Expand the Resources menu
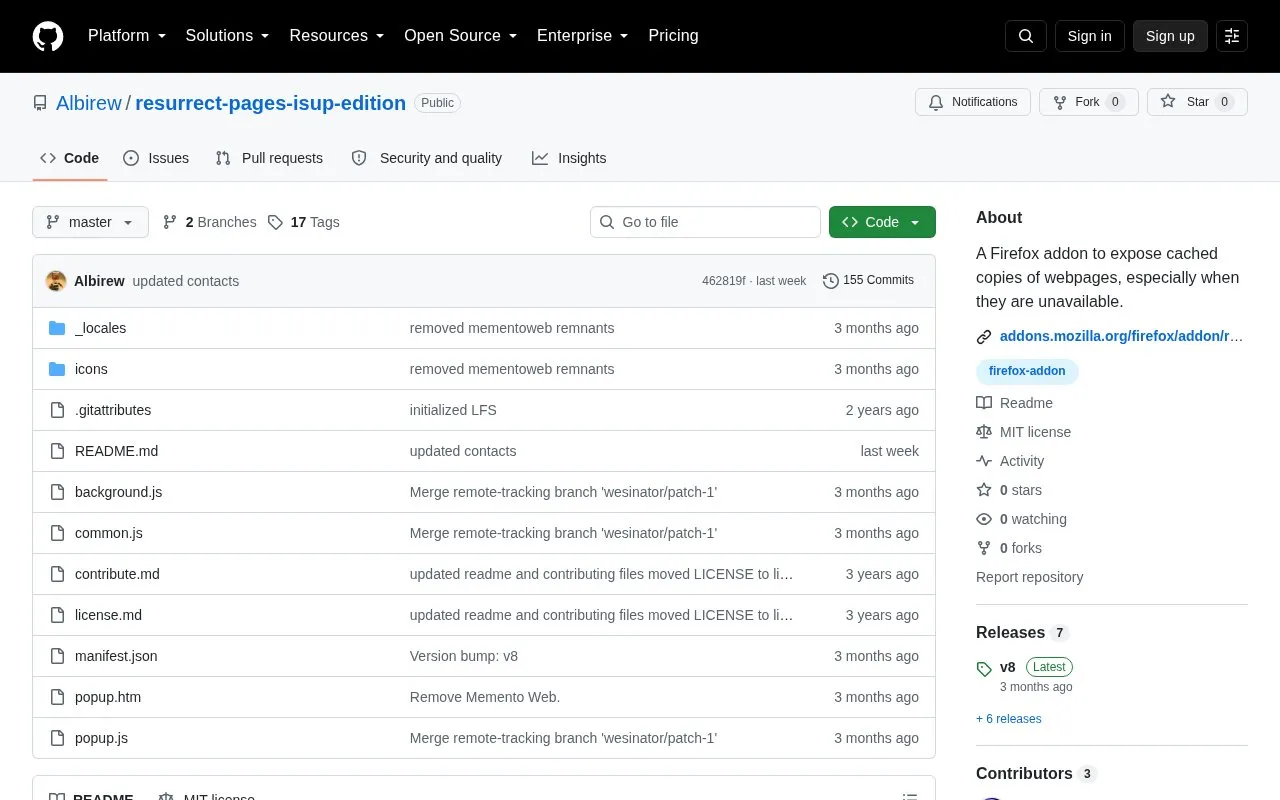 (337, 36)
